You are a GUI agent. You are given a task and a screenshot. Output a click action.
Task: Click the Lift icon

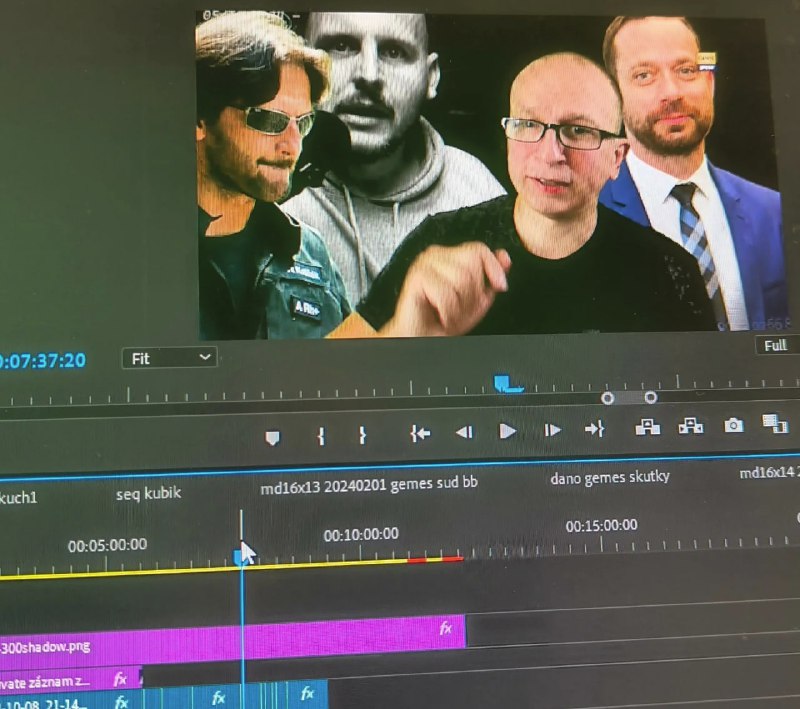648,426
